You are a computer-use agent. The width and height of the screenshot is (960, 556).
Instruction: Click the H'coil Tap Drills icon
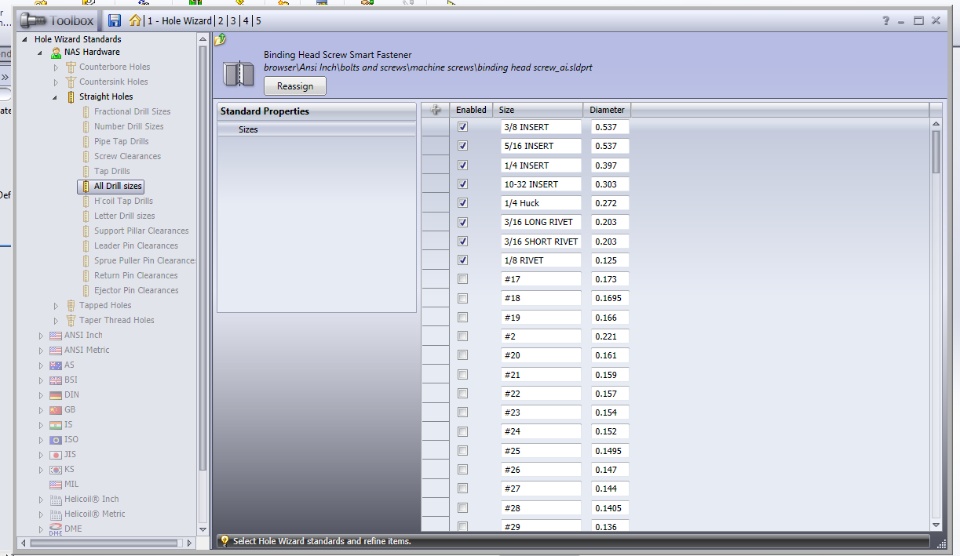86,201
